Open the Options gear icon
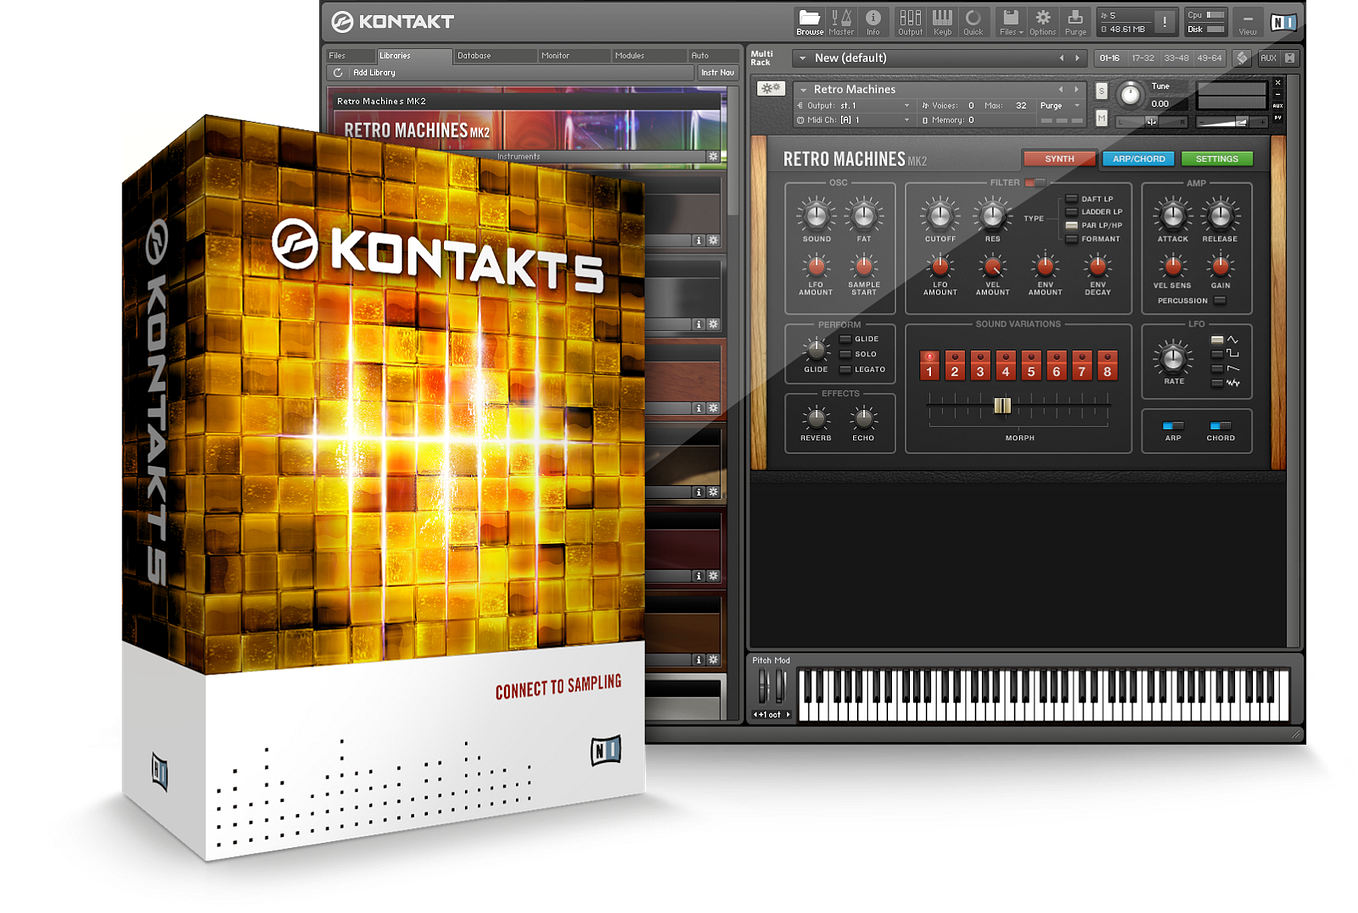 [x=1043, y=21]
